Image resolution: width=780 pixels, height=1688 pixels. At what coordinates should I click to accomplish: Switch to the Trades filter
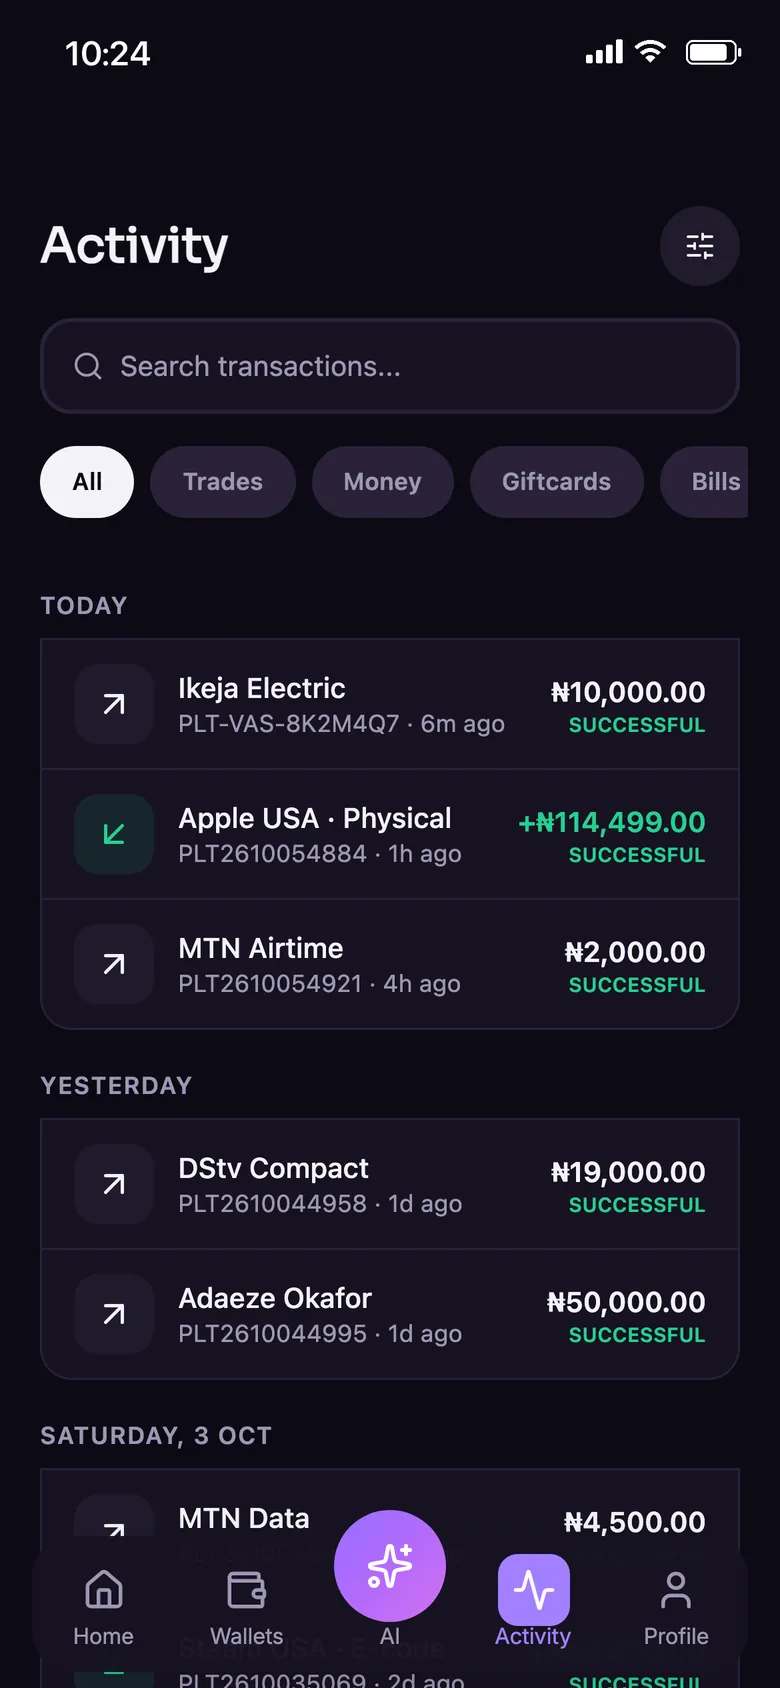223,482
